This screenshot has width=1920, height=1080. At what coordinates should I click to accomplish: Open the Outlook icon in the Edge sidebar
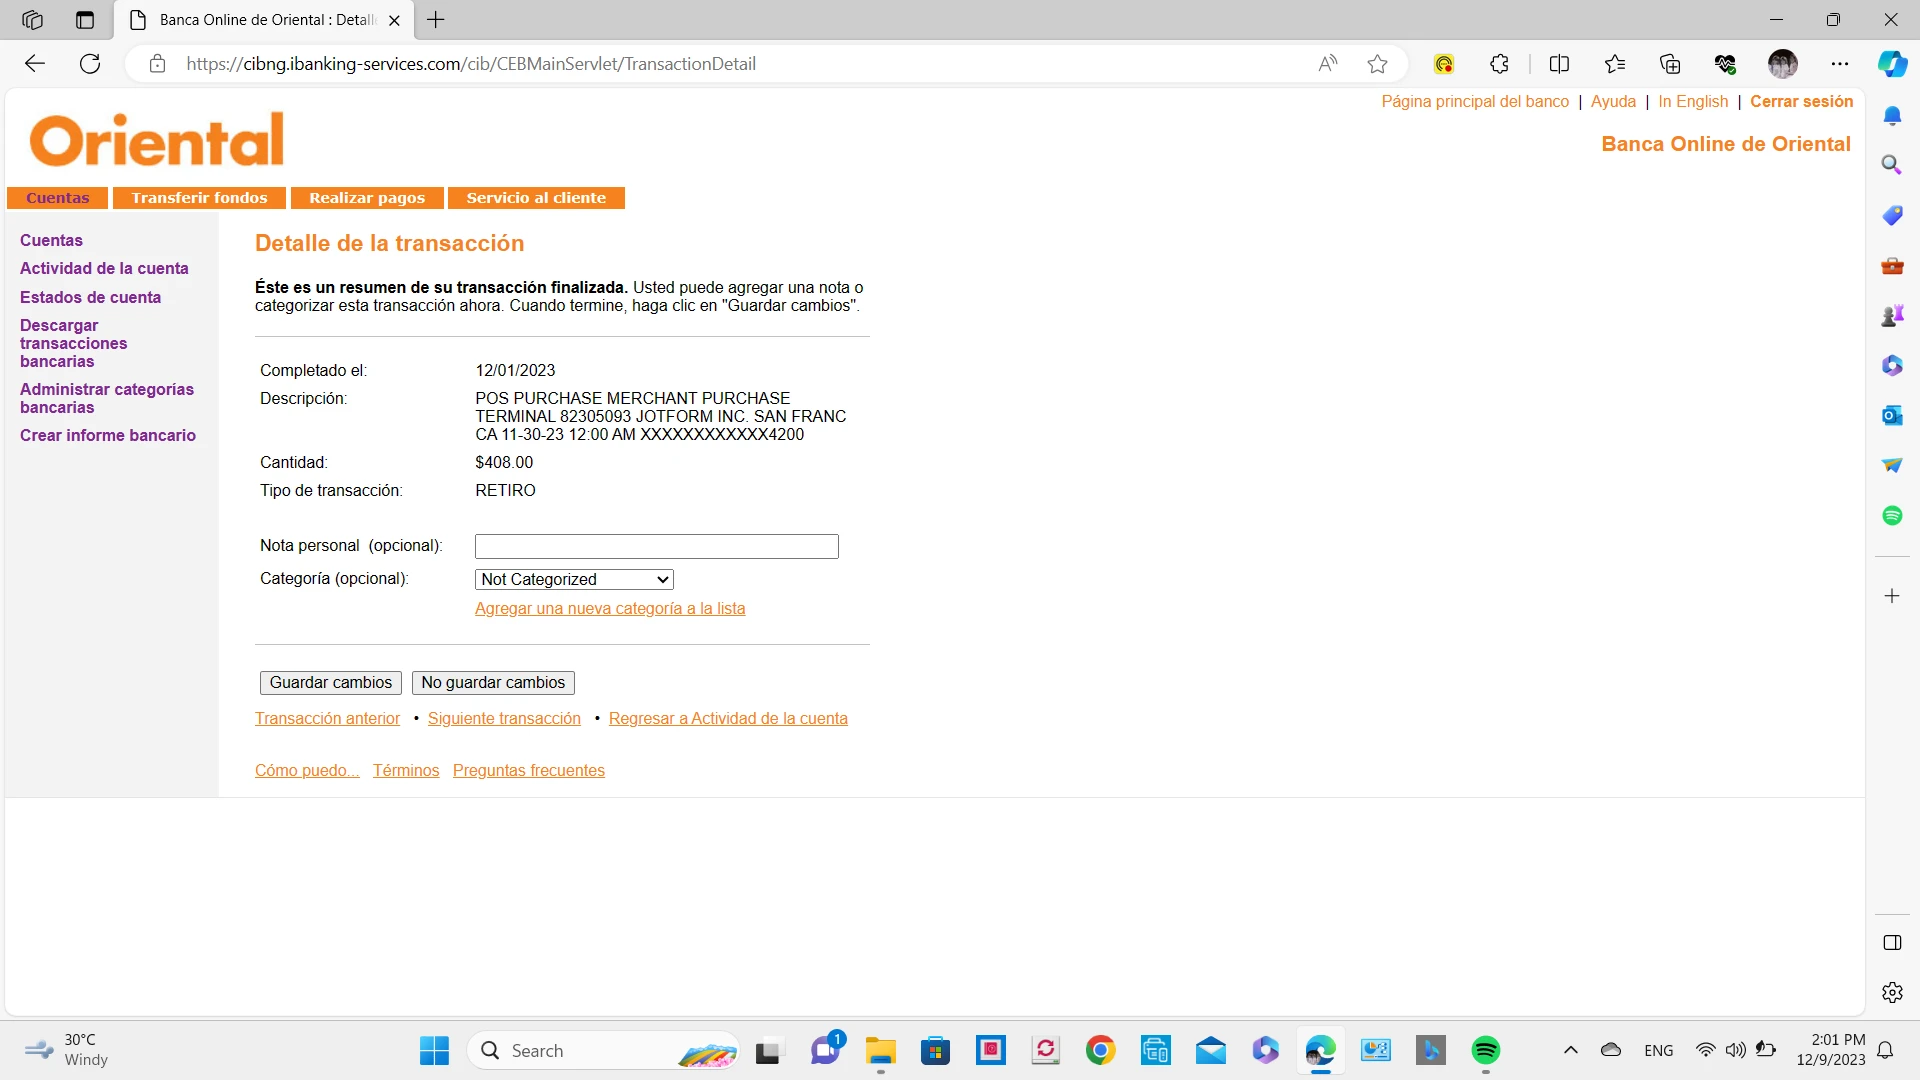coord(1892,415)
